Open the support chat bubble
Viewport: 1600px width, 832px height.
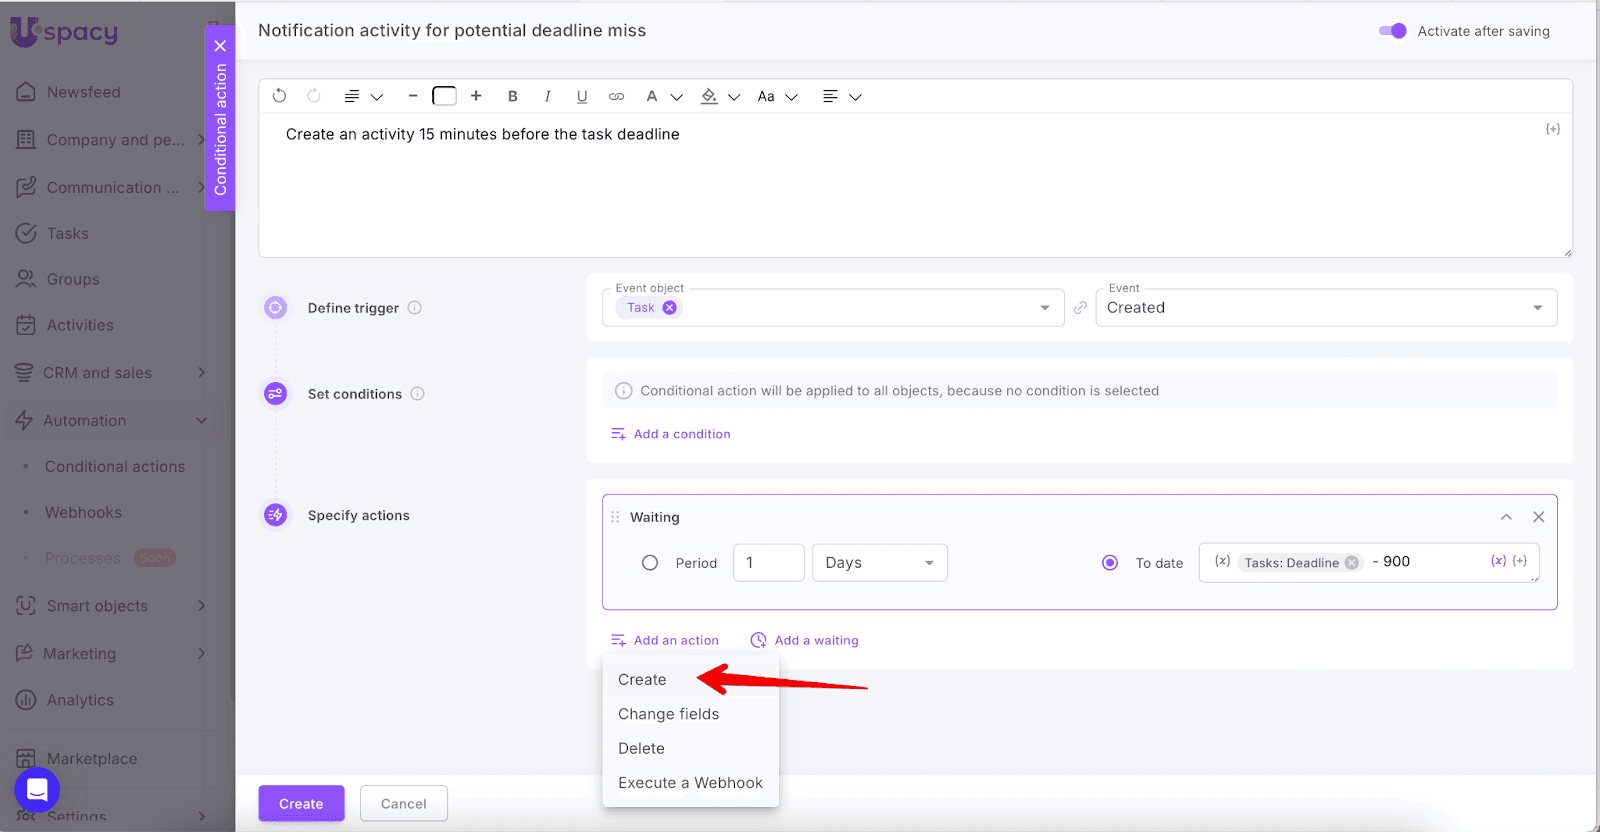37,790
